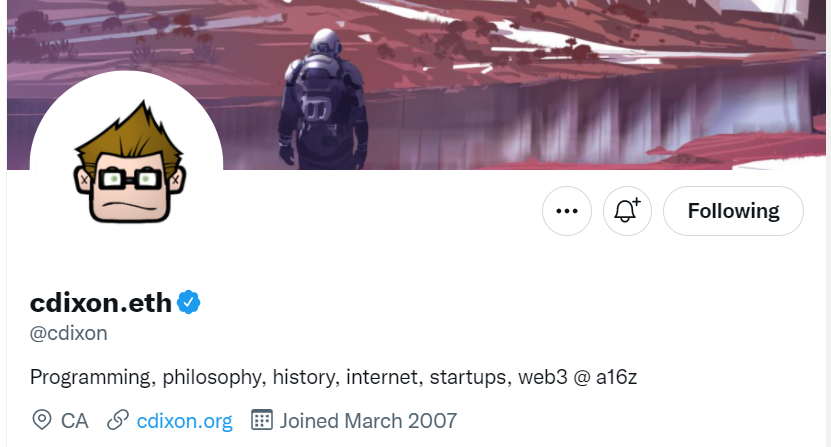
Task: Click the cdixon.eth display name
Action: [101, 302]
